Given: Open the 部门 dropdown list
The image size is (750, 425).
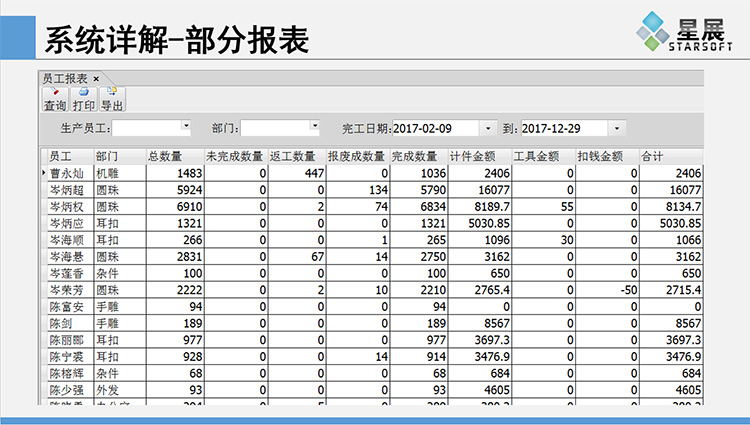Looking at the screenshot, I should tap(314, 127).
